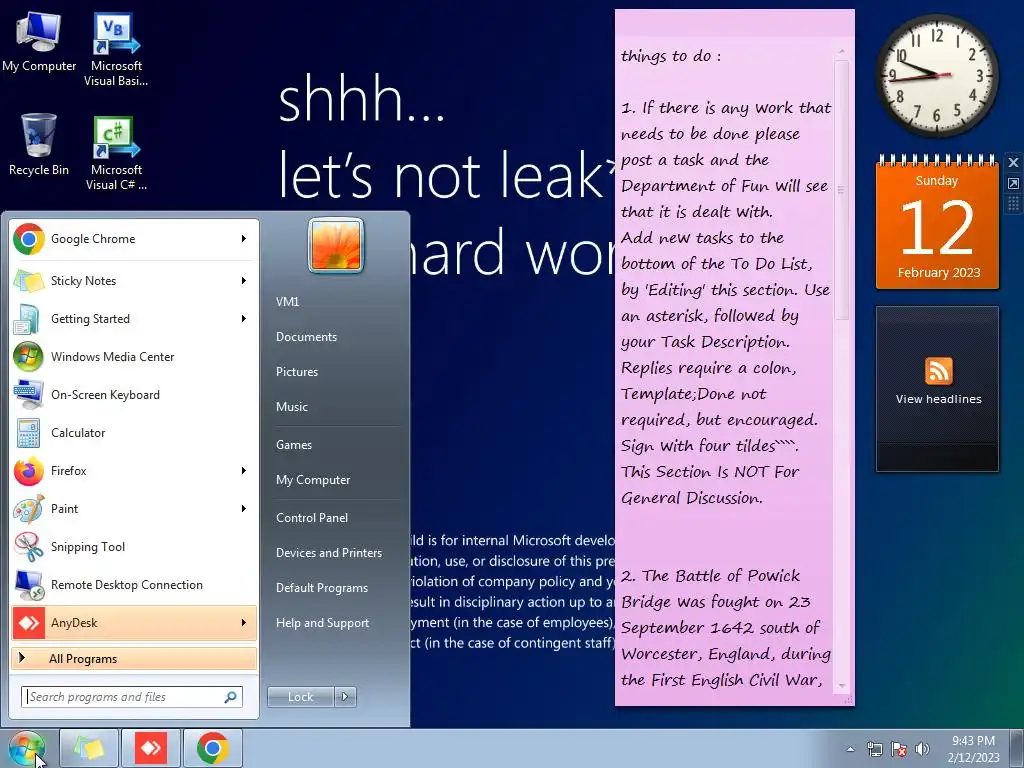Toggle larger size of calendar gadget
1024x768 pixels.
[x=1013, y=184]
